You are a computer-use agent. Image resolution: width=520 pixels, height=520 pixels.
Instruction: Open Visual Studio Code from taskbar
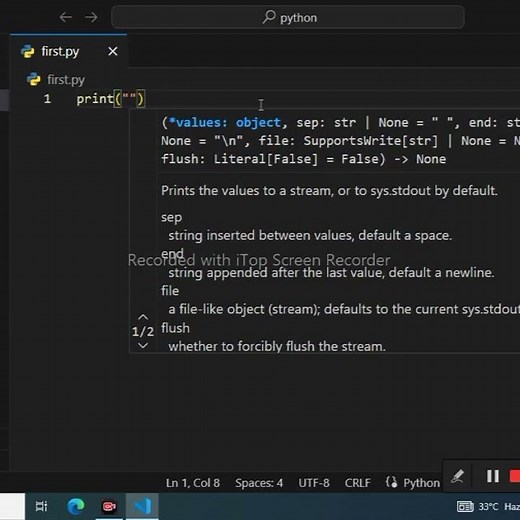pos(142,506)
